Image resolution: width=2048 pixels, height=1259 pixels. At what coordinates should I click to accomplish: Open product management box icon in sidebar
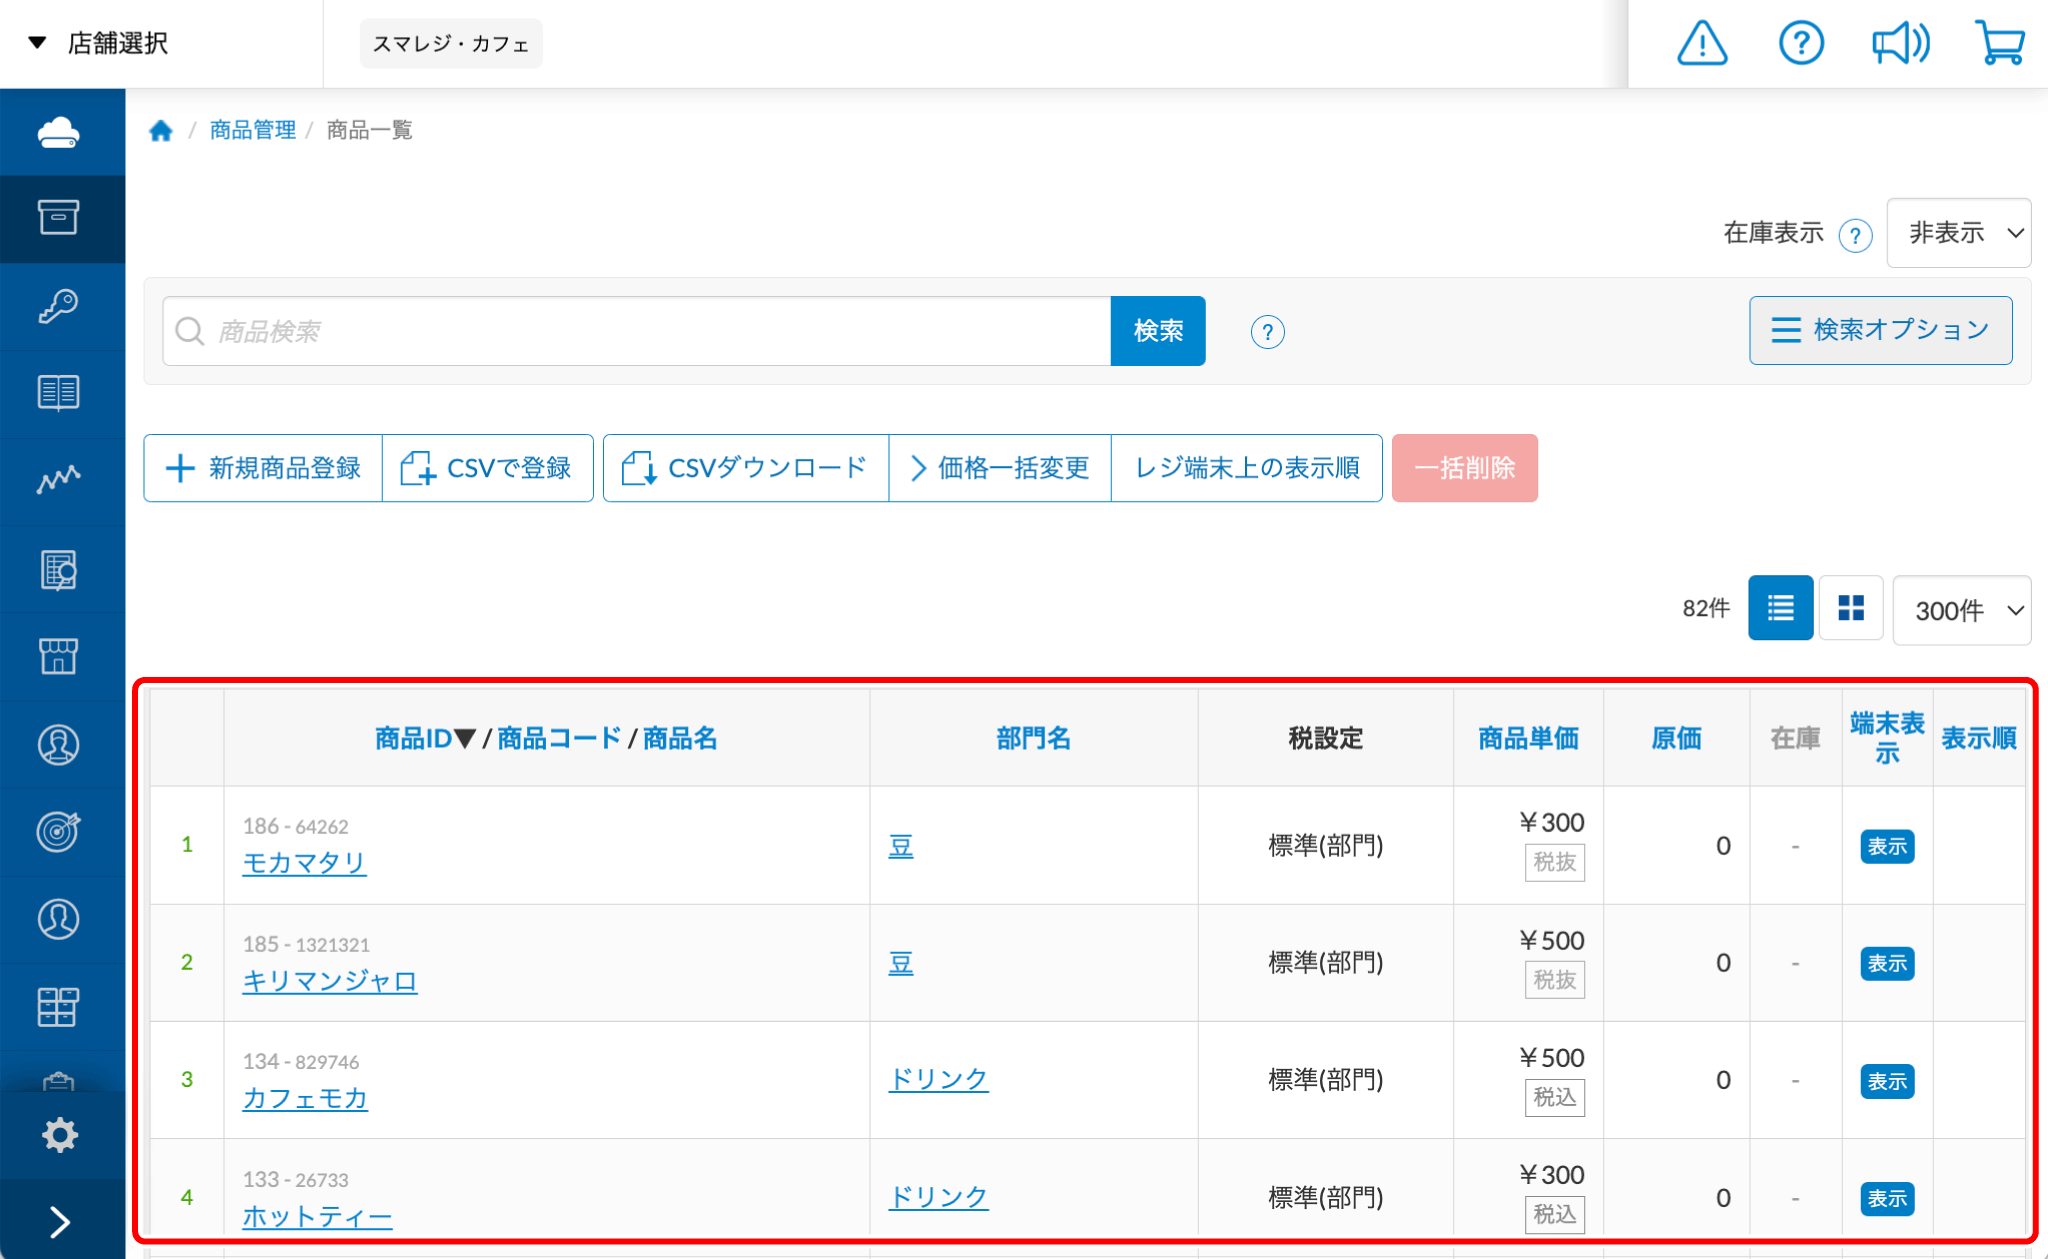point(59,218)
